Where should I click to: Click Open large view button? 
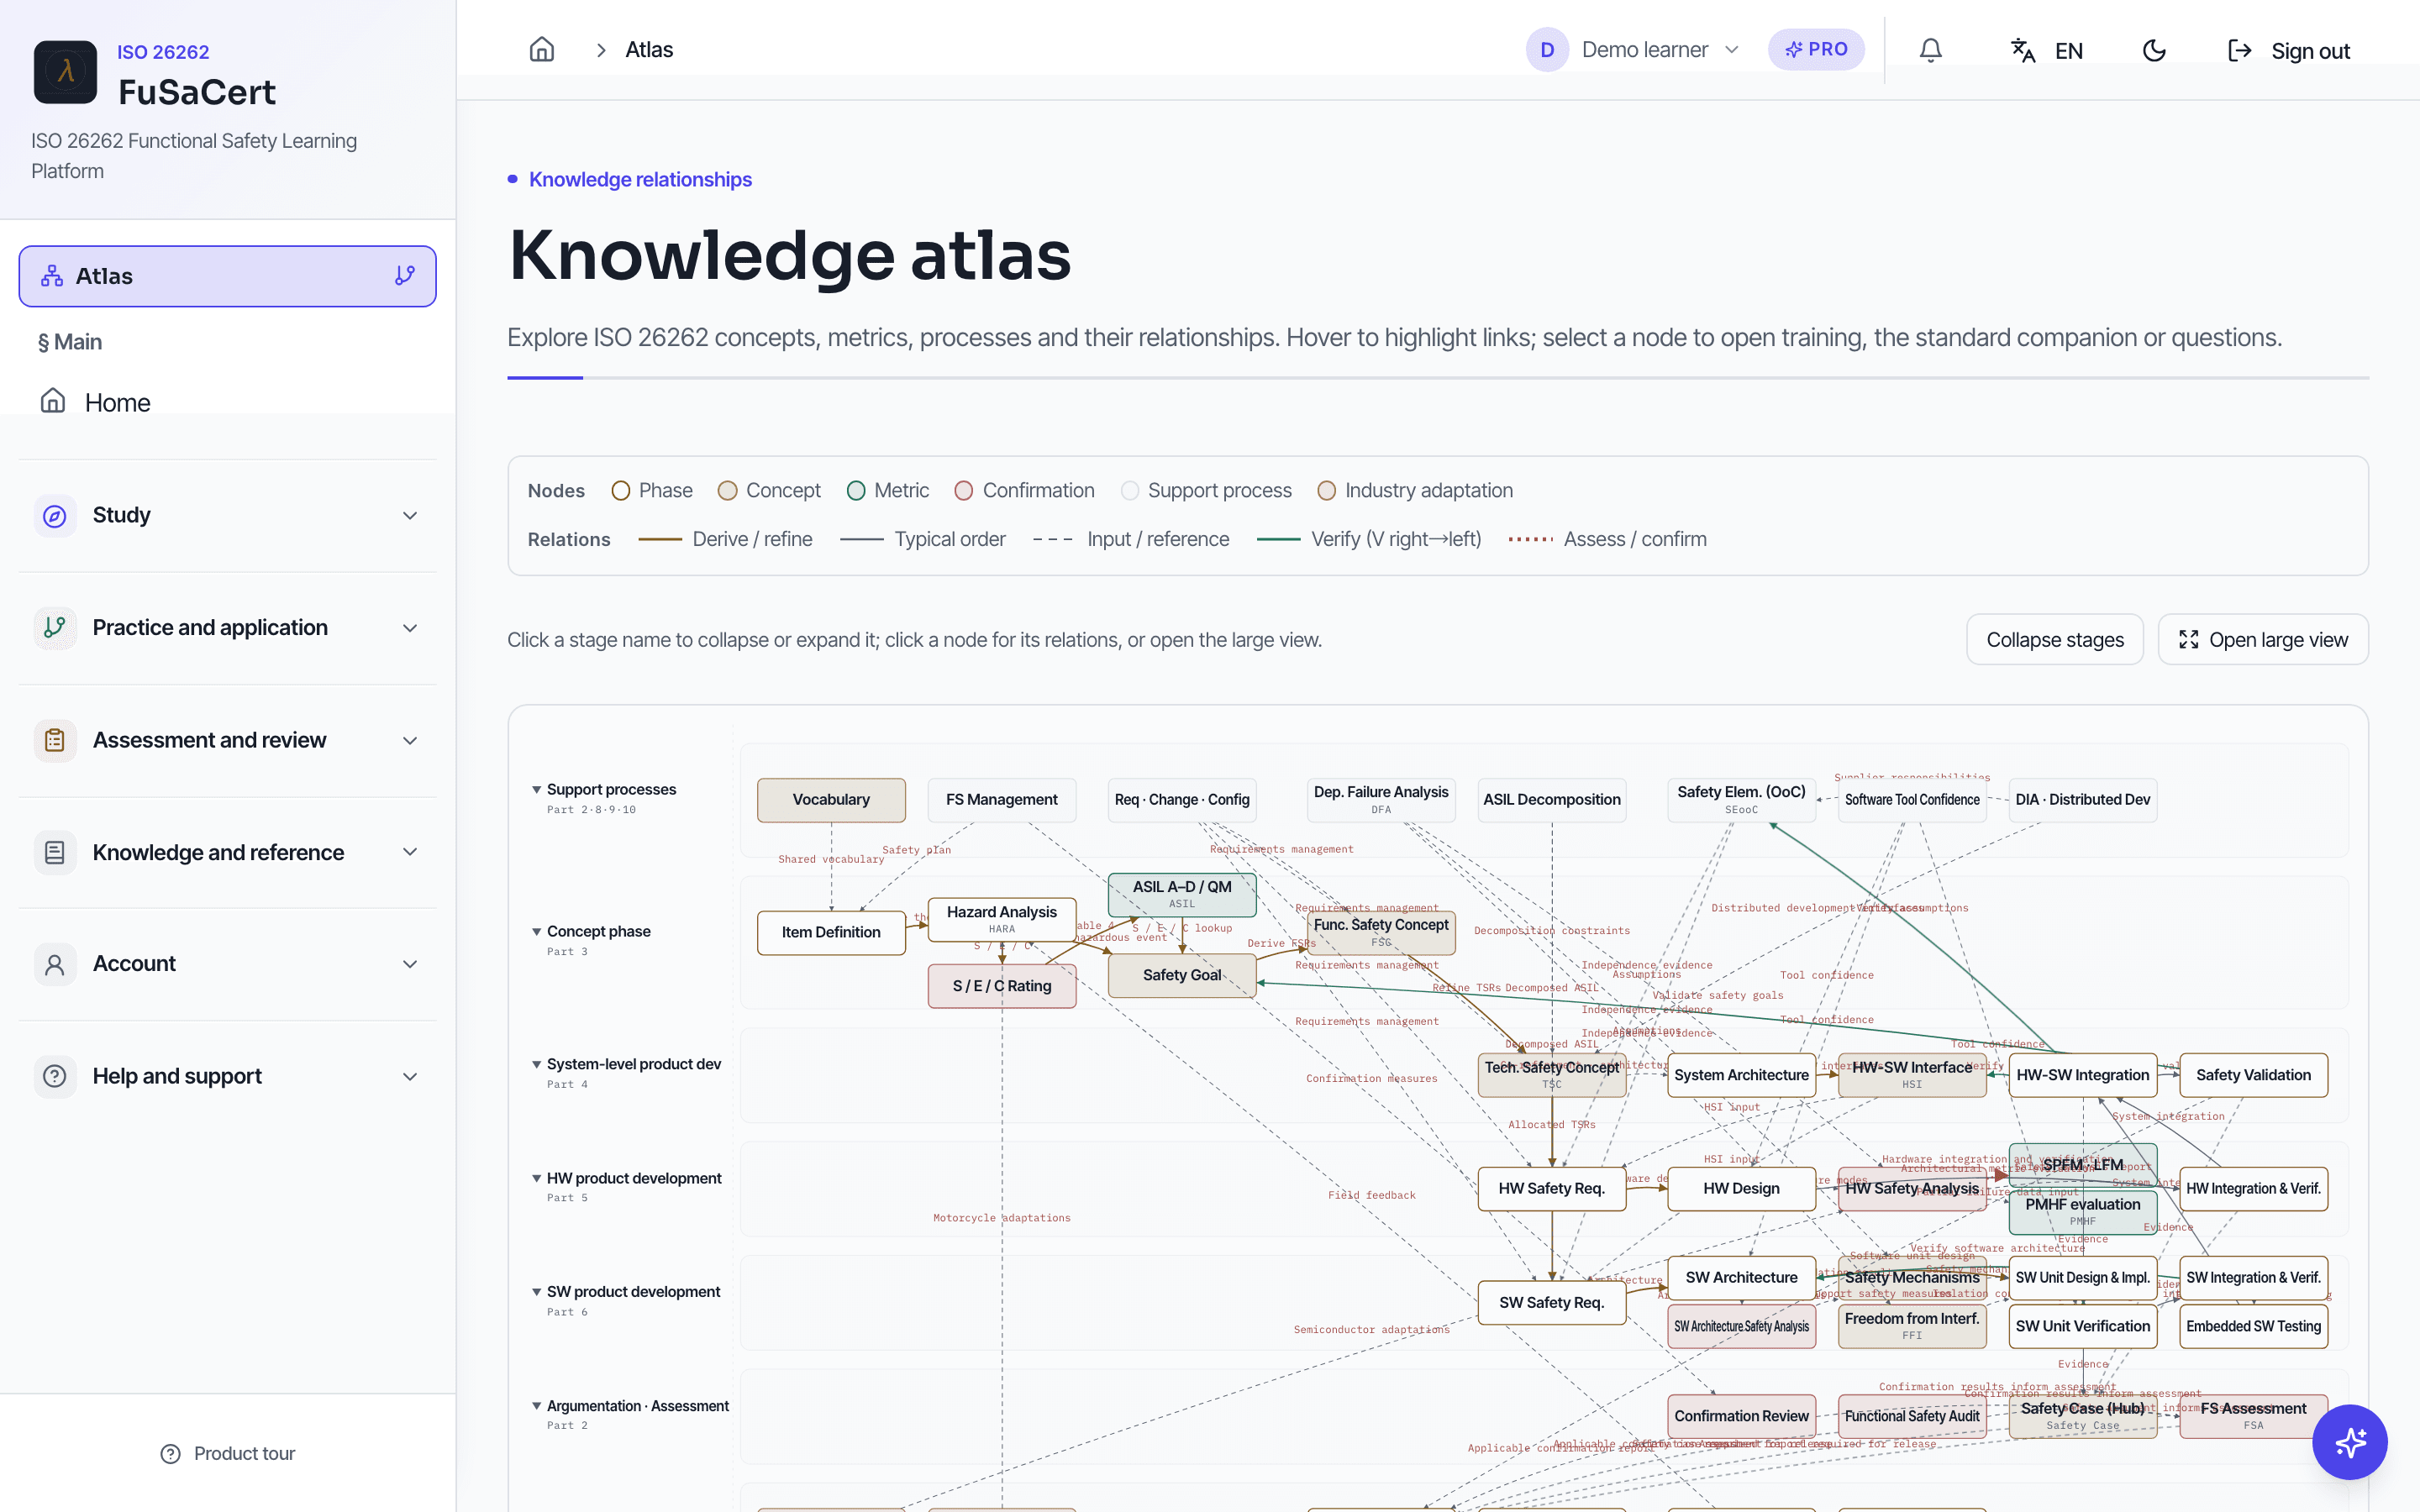click(x=2262, y=639)
